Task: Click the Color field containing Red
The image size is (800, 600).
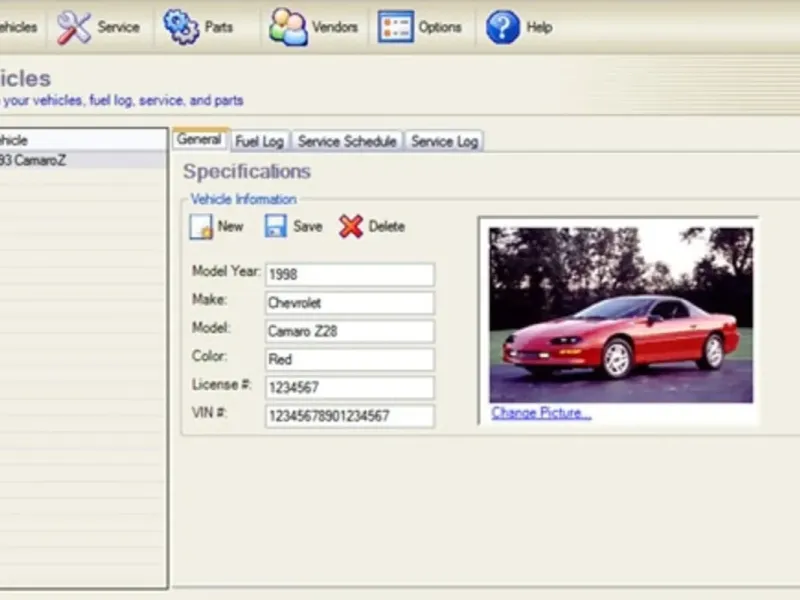Action: 349,359
